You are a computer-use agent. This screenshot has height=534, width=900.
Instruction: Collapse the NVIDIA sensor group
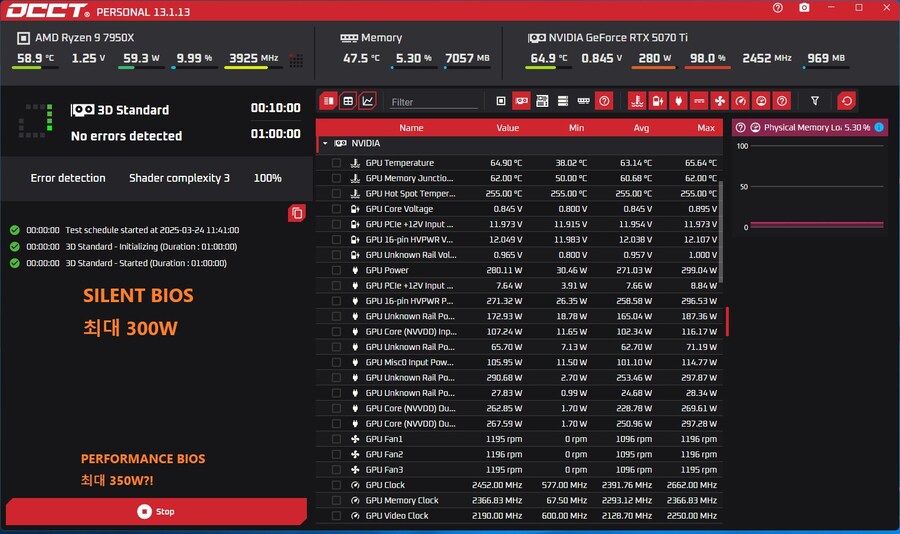tap(325, 143)
